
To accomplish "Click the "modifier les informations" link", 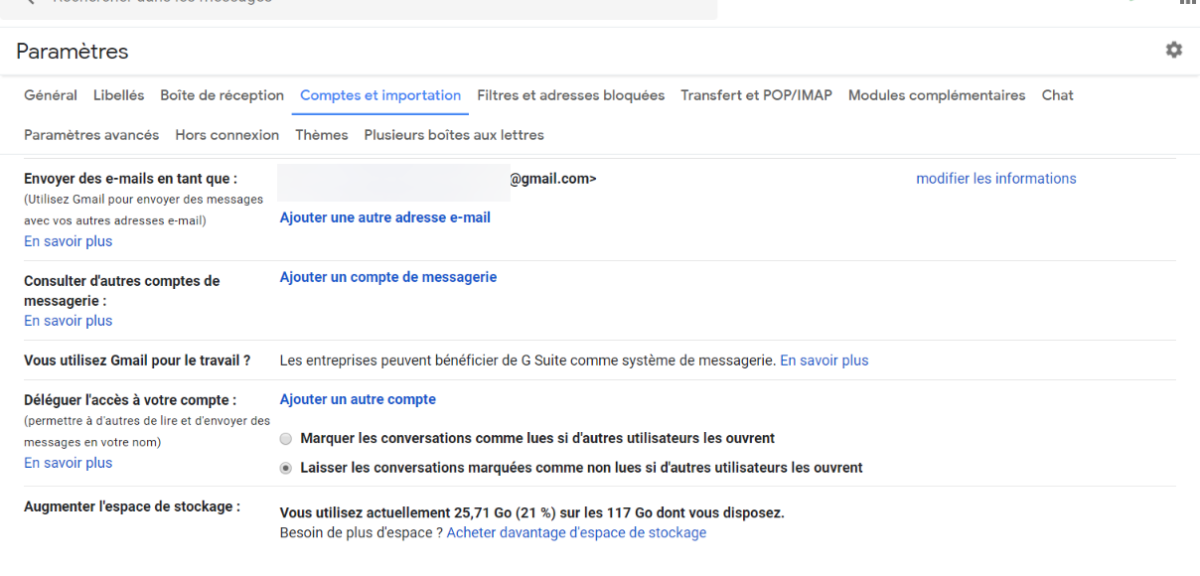I will pyautogui.click(x=996, y=178).
